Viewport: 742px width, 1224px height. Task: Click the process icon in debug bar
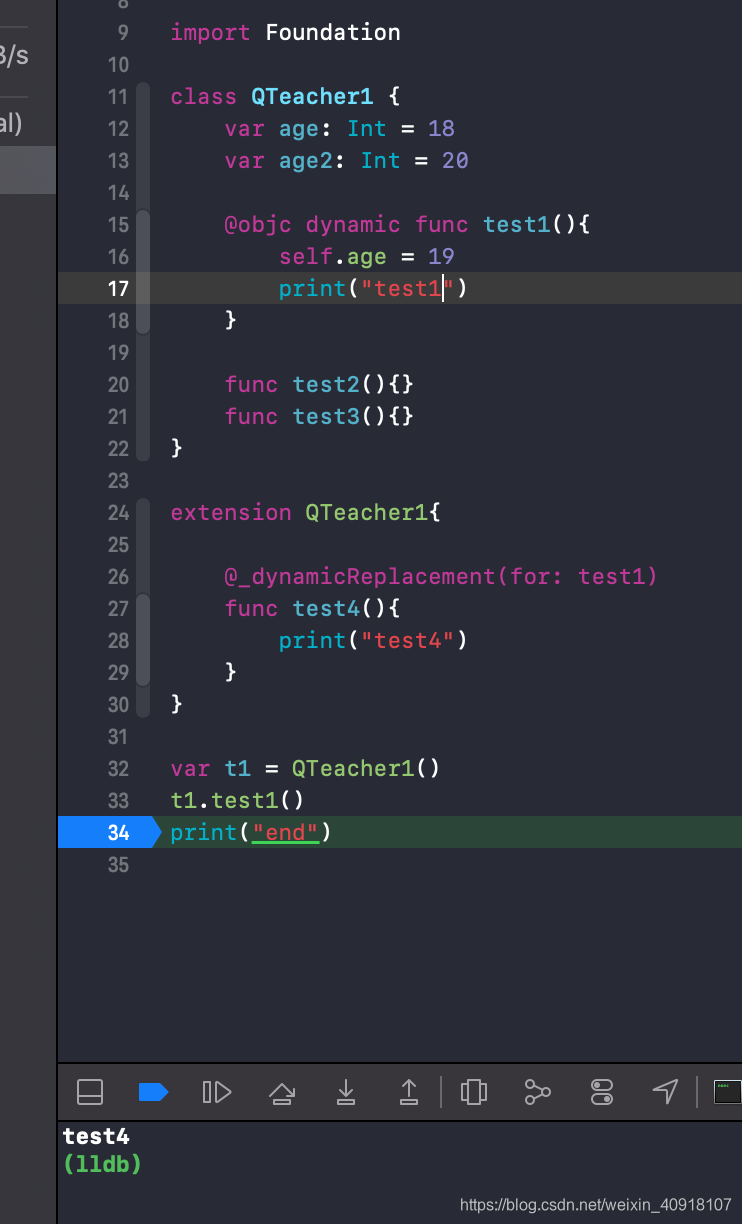727,1091
